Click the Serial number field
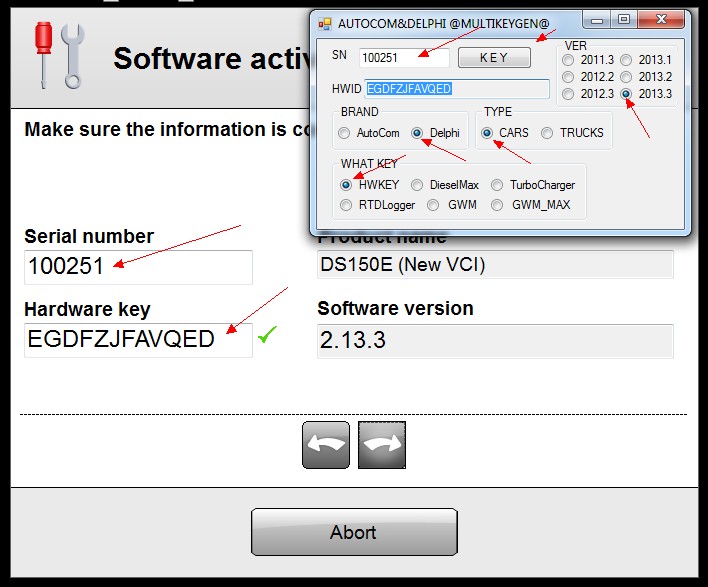Viewport: 708px width, 587px height. click(138, 267)
